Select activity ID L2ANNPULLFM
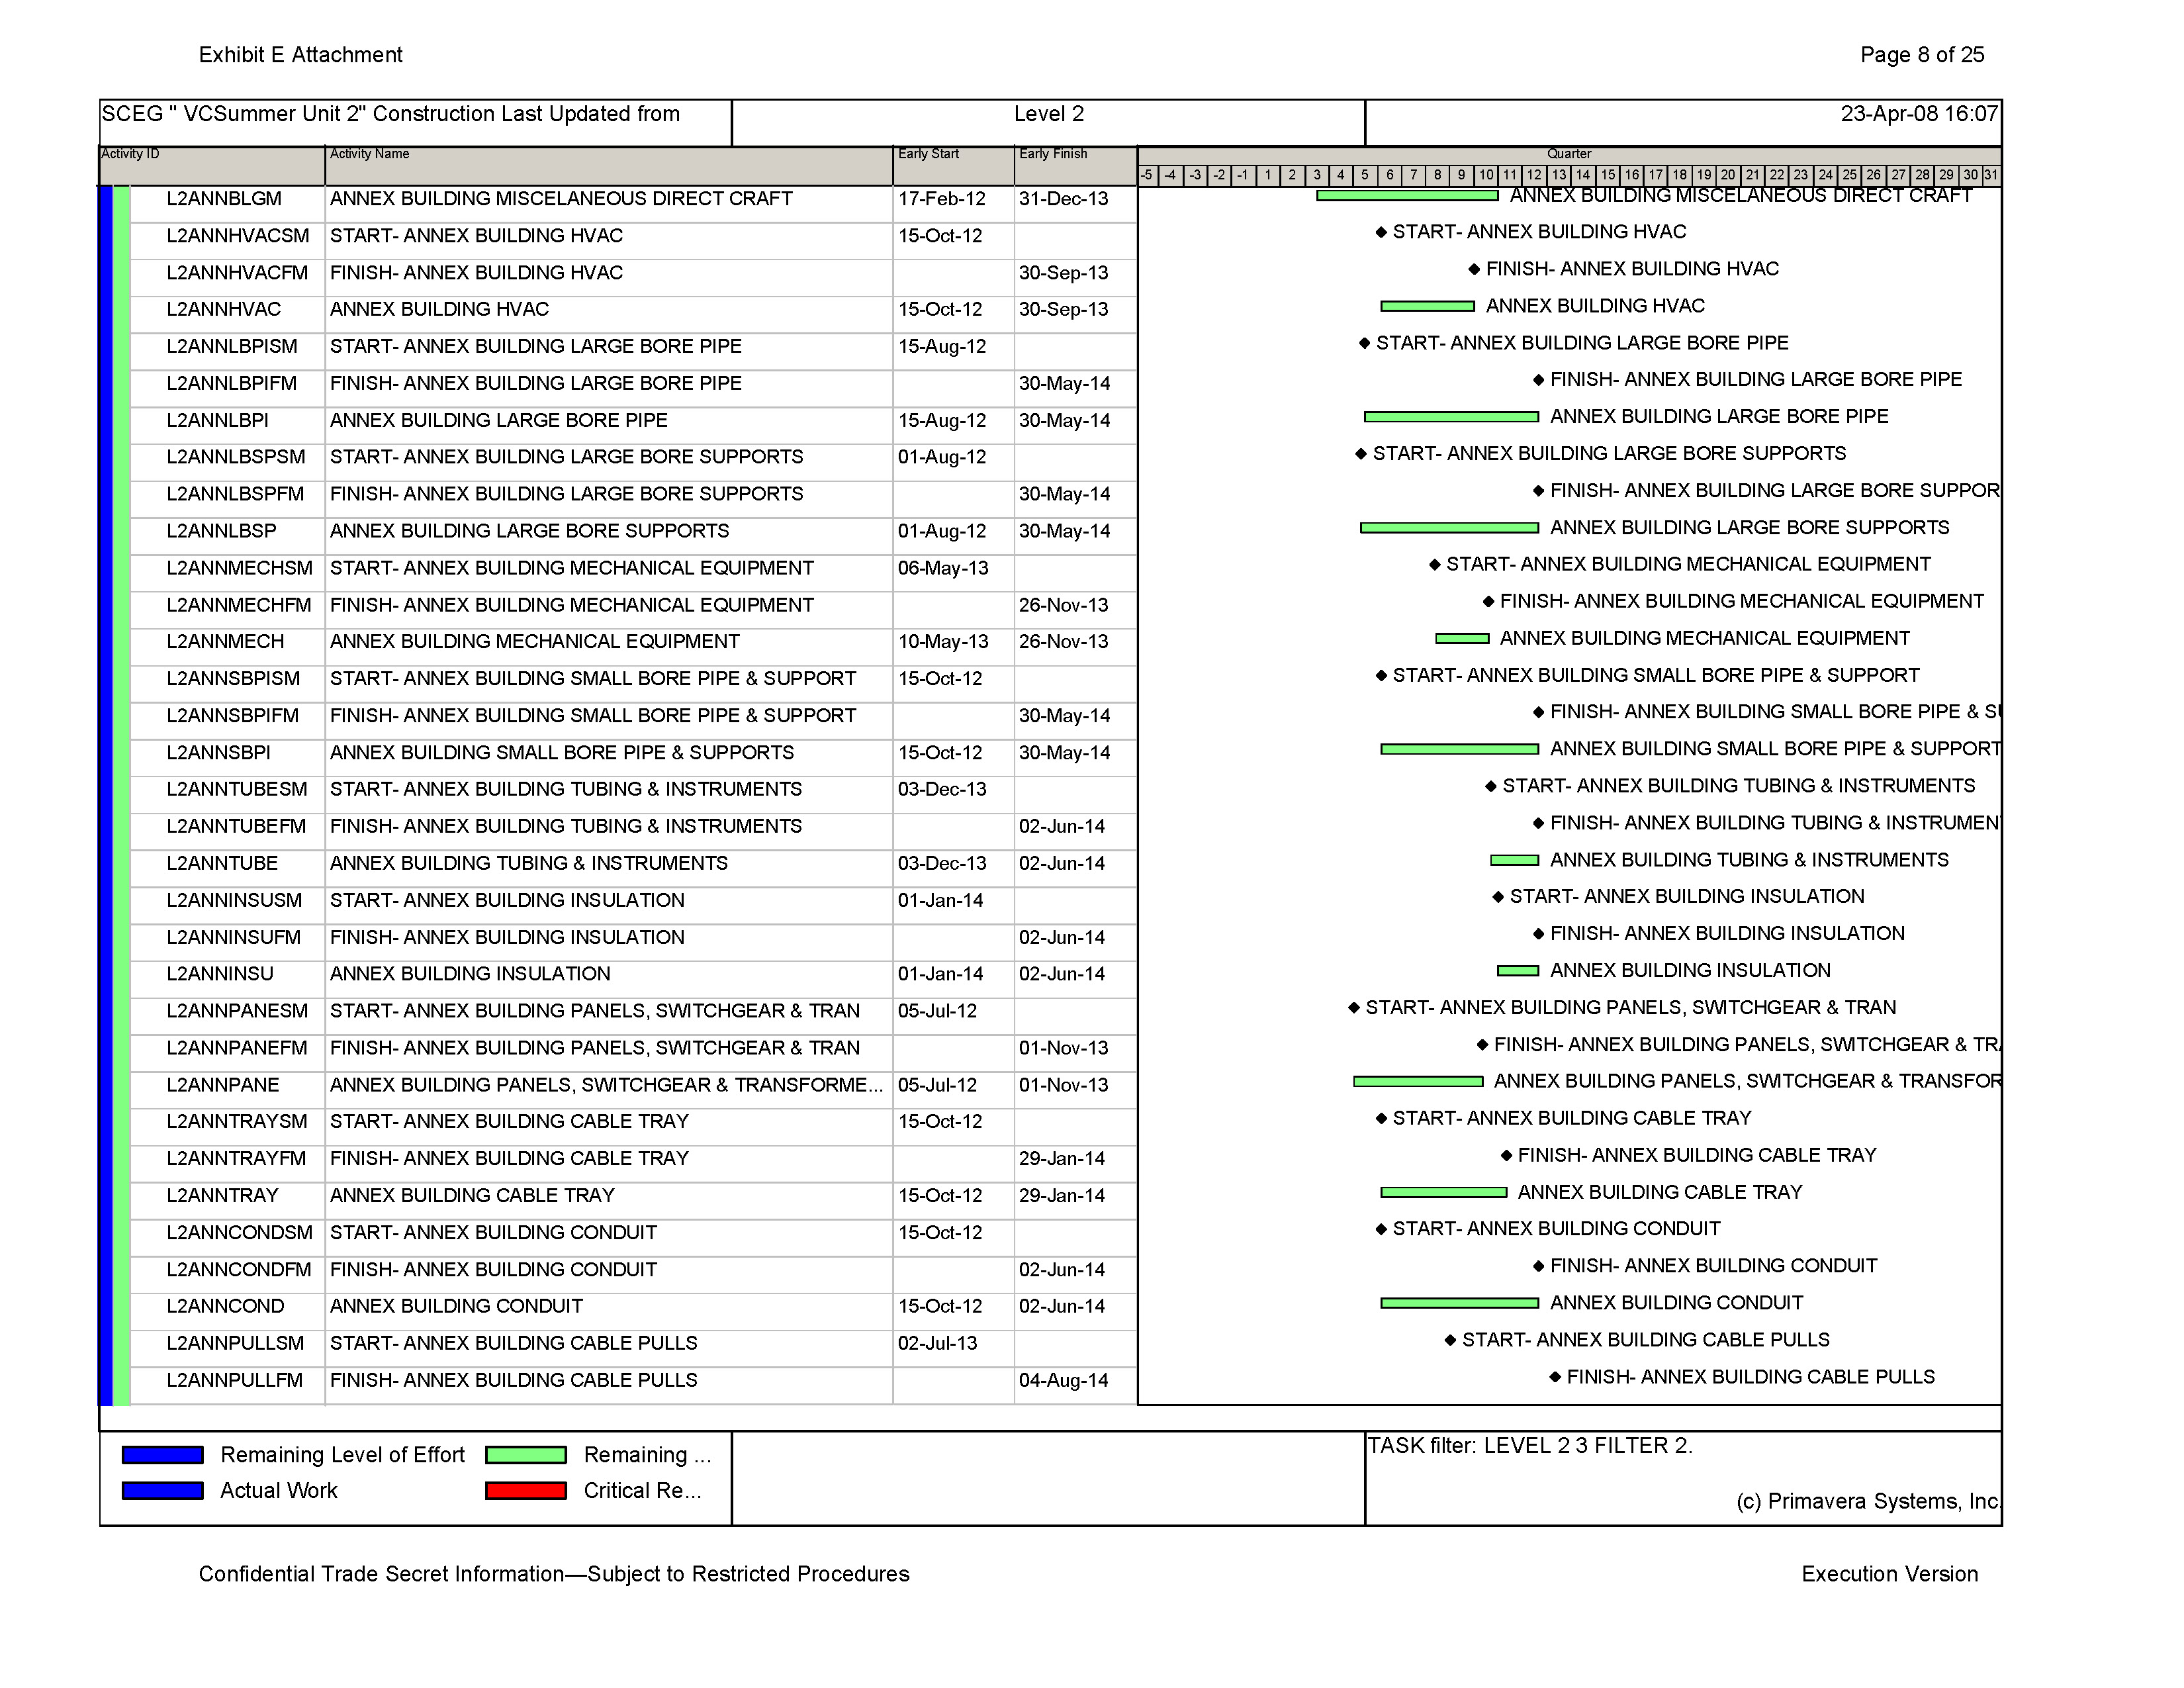 pos(234,1380)
